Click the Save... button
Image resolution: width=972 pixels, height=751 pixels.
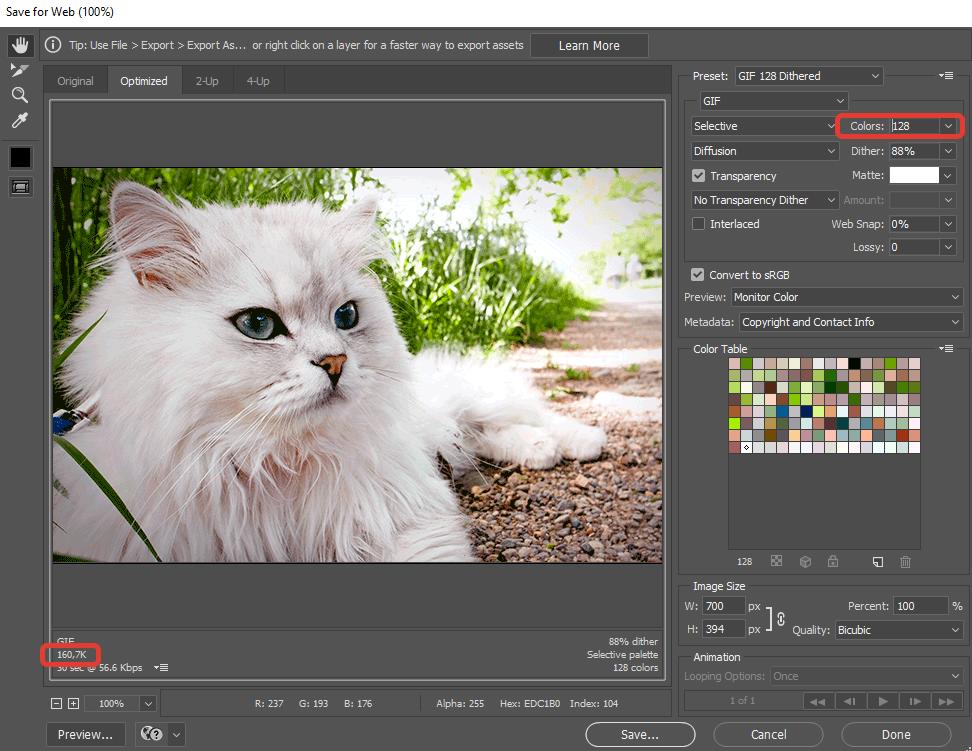pyautogui.click(x=640, y=735)
